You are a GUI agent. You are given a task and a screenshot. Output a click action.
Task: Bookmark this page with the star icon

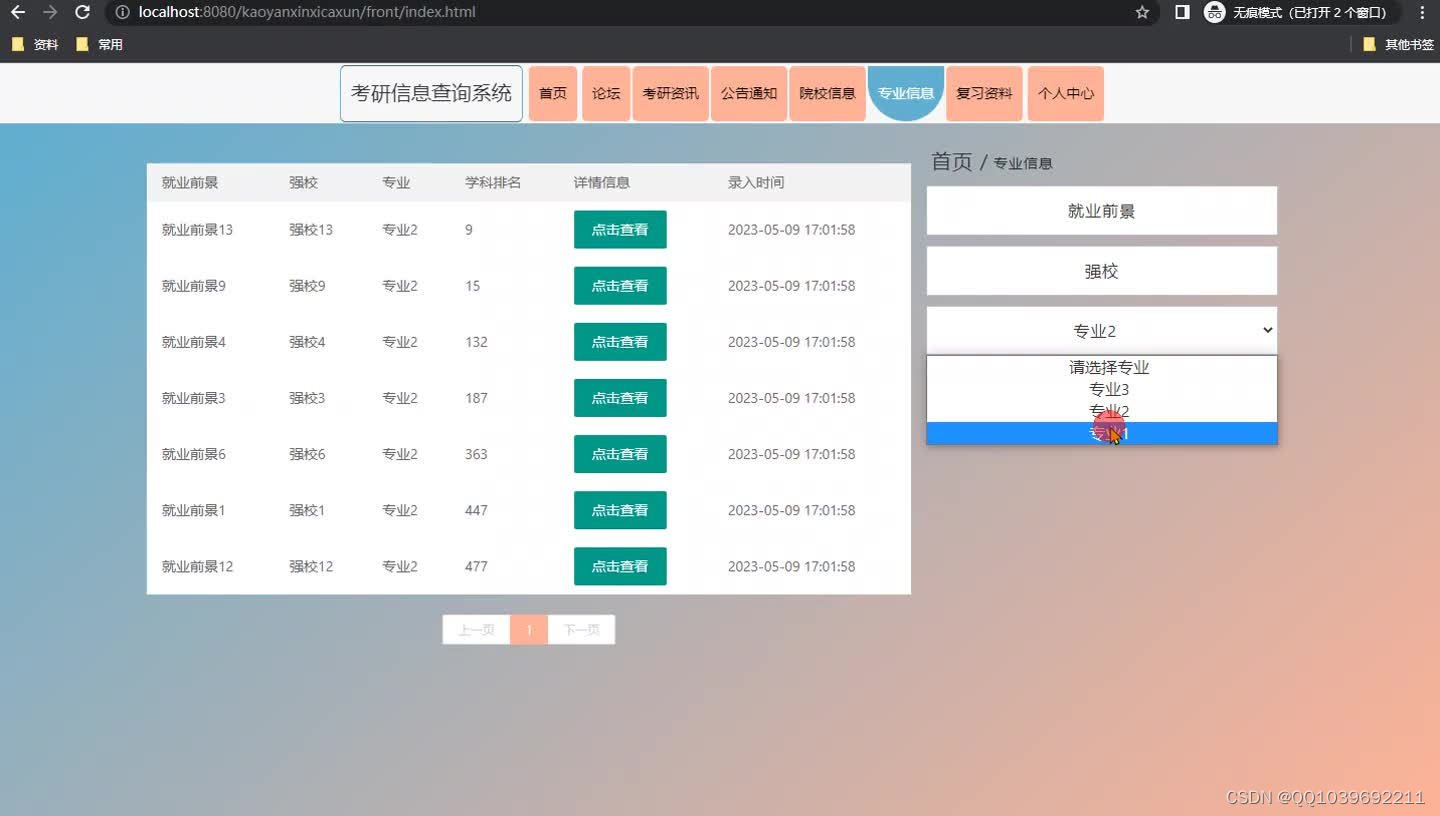pos(1142,12)
